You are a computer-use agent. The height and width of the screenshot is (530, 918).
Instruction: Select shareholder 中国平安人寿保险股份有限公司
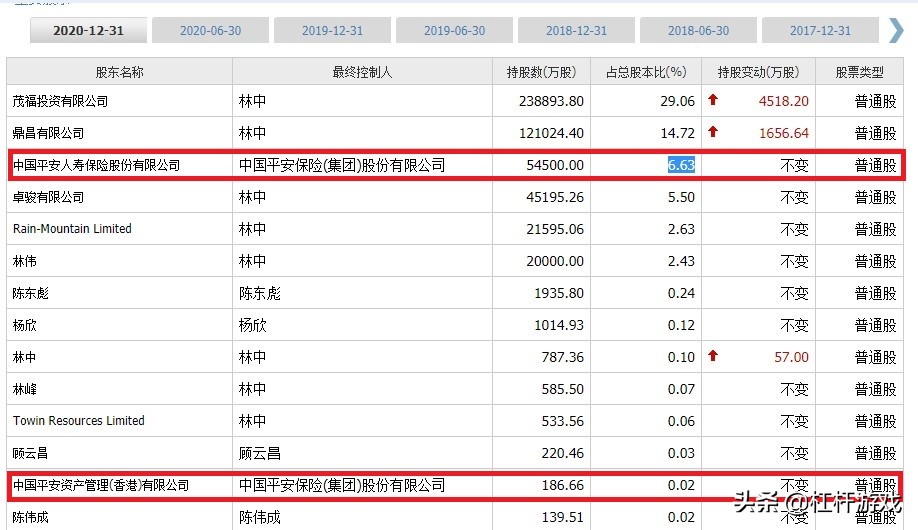click(97, 165)
